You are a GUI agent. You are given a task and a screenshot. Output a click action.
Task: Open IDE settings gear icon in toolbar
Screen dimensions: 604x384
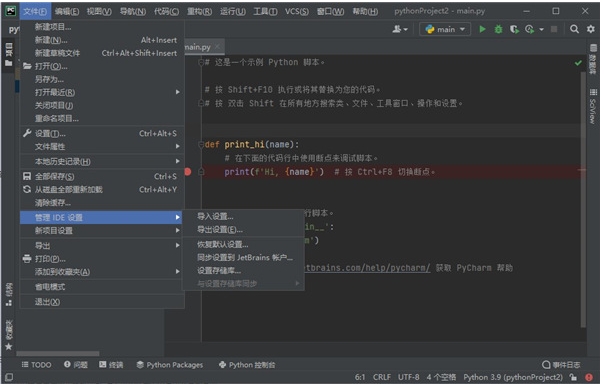click(x=591, y=29)
